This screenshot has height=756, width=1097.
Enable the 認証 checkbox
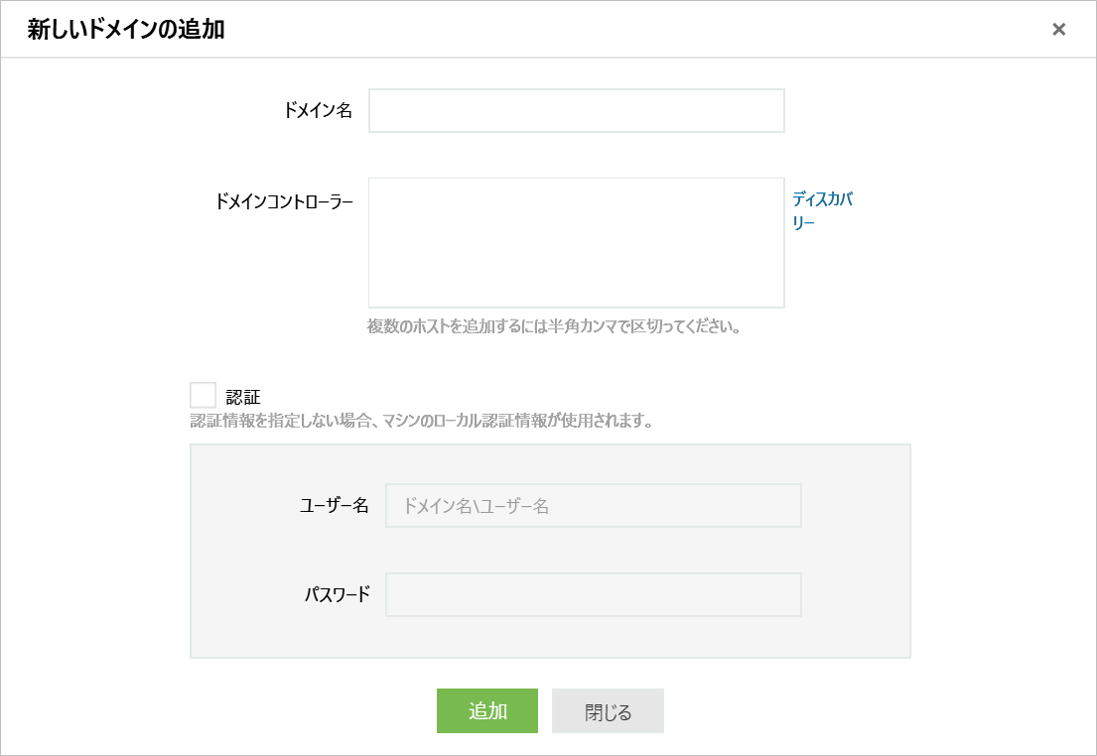pyautogui.click(x=203, y=395)
